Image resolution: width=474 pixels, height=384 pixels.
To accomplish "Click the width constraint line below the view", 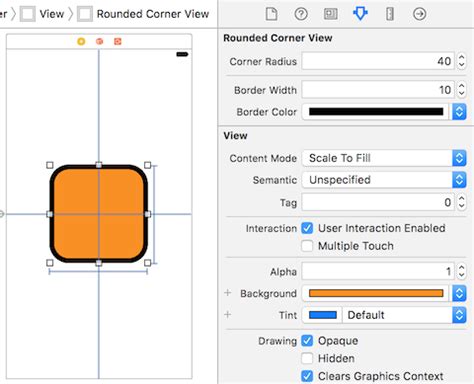I will (98, 272).
